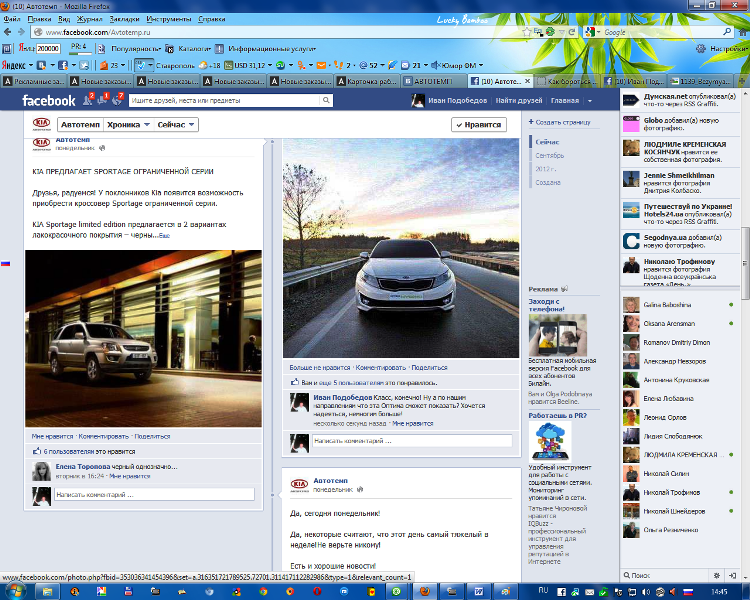Click comment field under Sportage post
The image size is (750, 600).
154,495
